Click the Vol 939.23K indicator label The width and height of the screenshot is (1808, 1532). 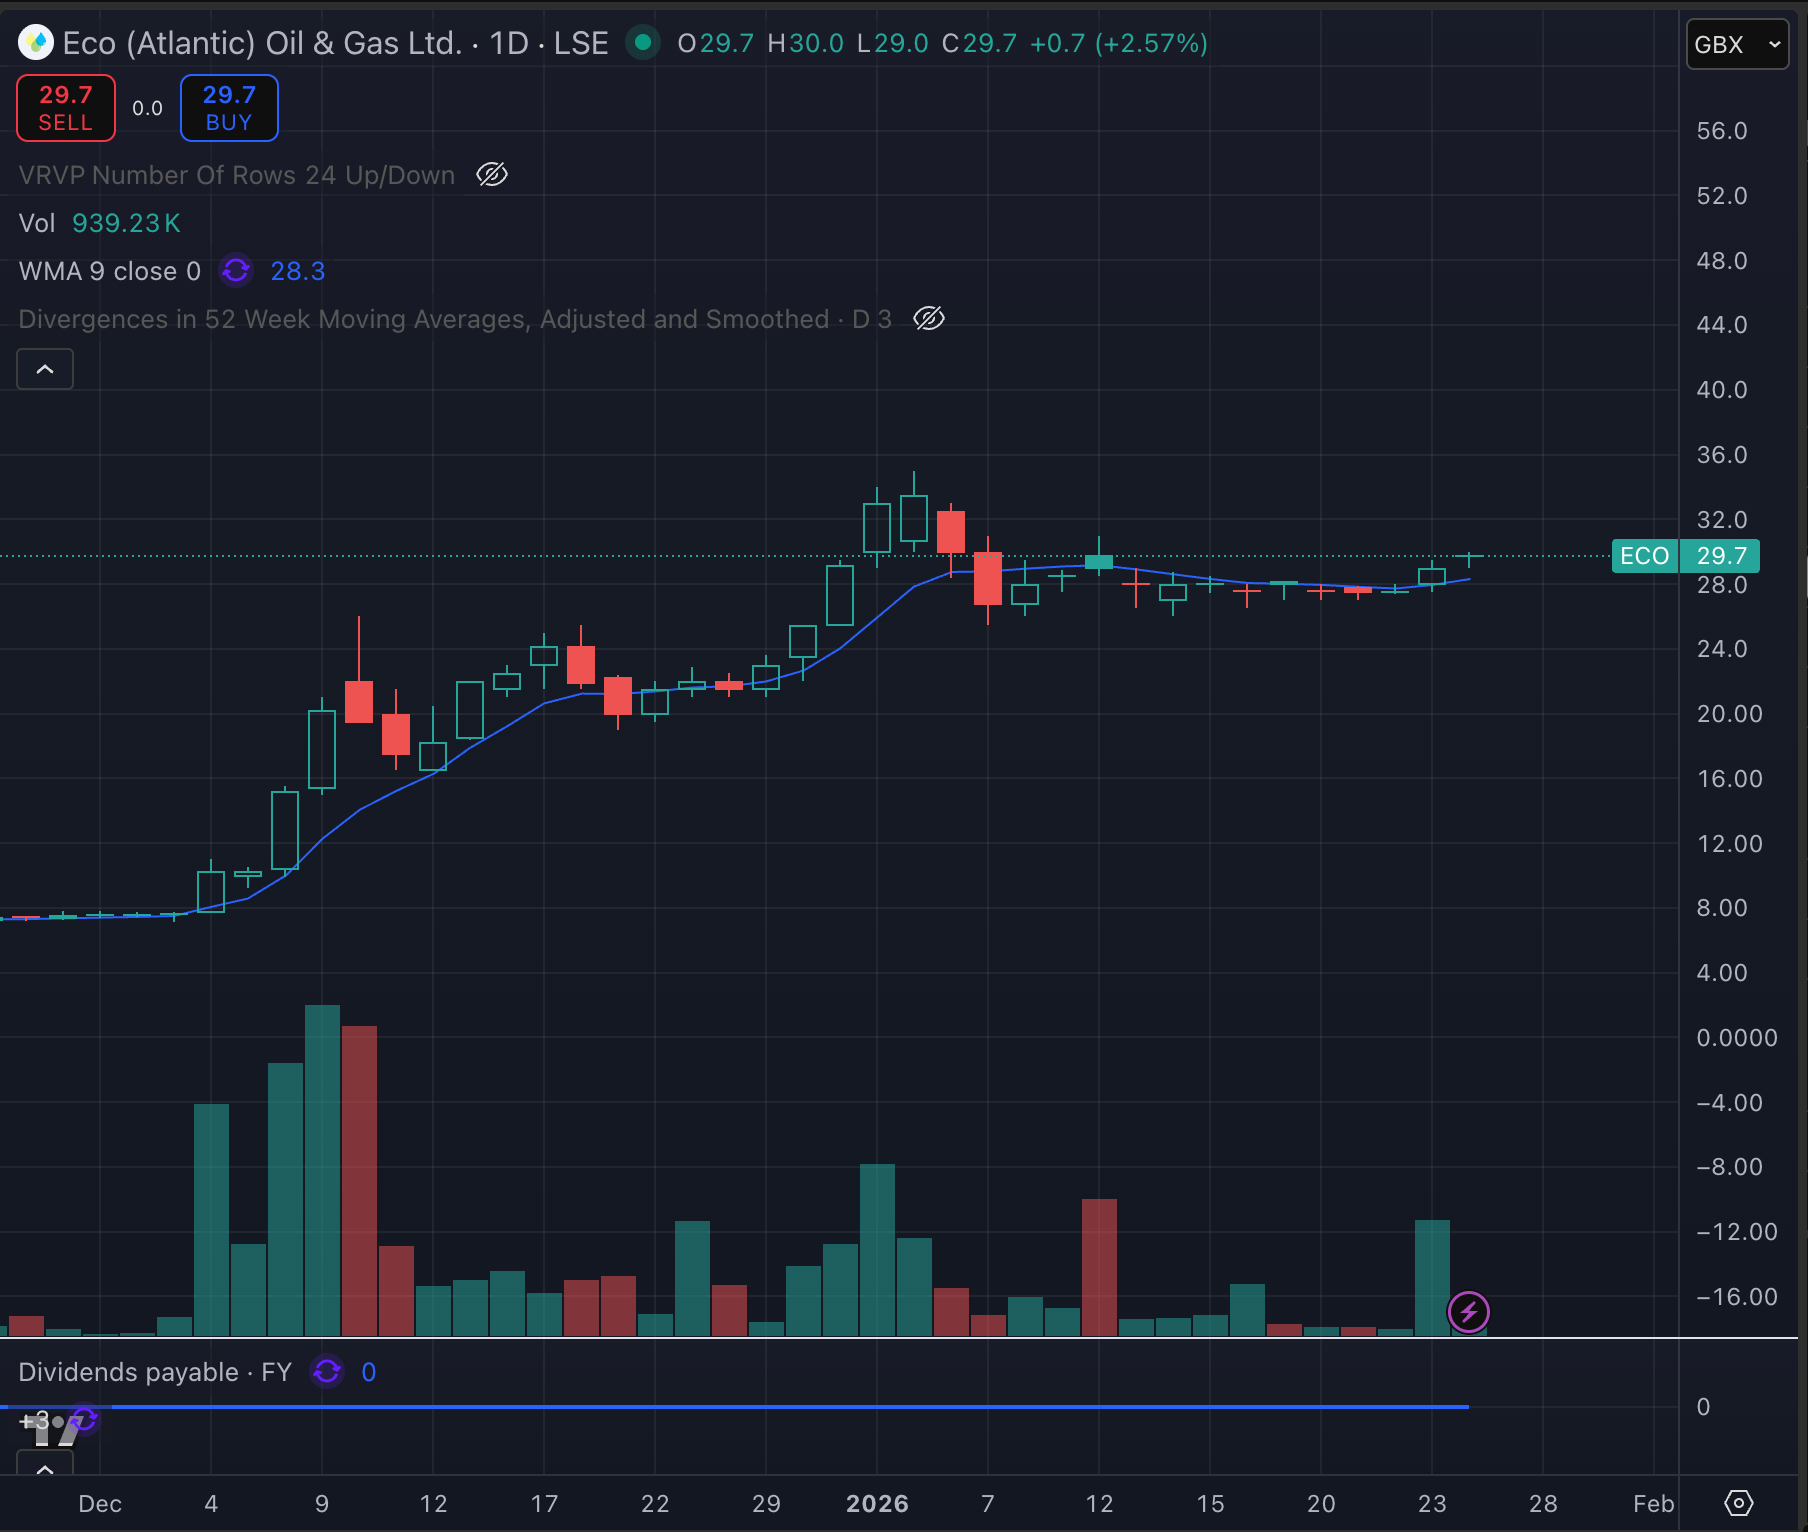coord(99,223)
